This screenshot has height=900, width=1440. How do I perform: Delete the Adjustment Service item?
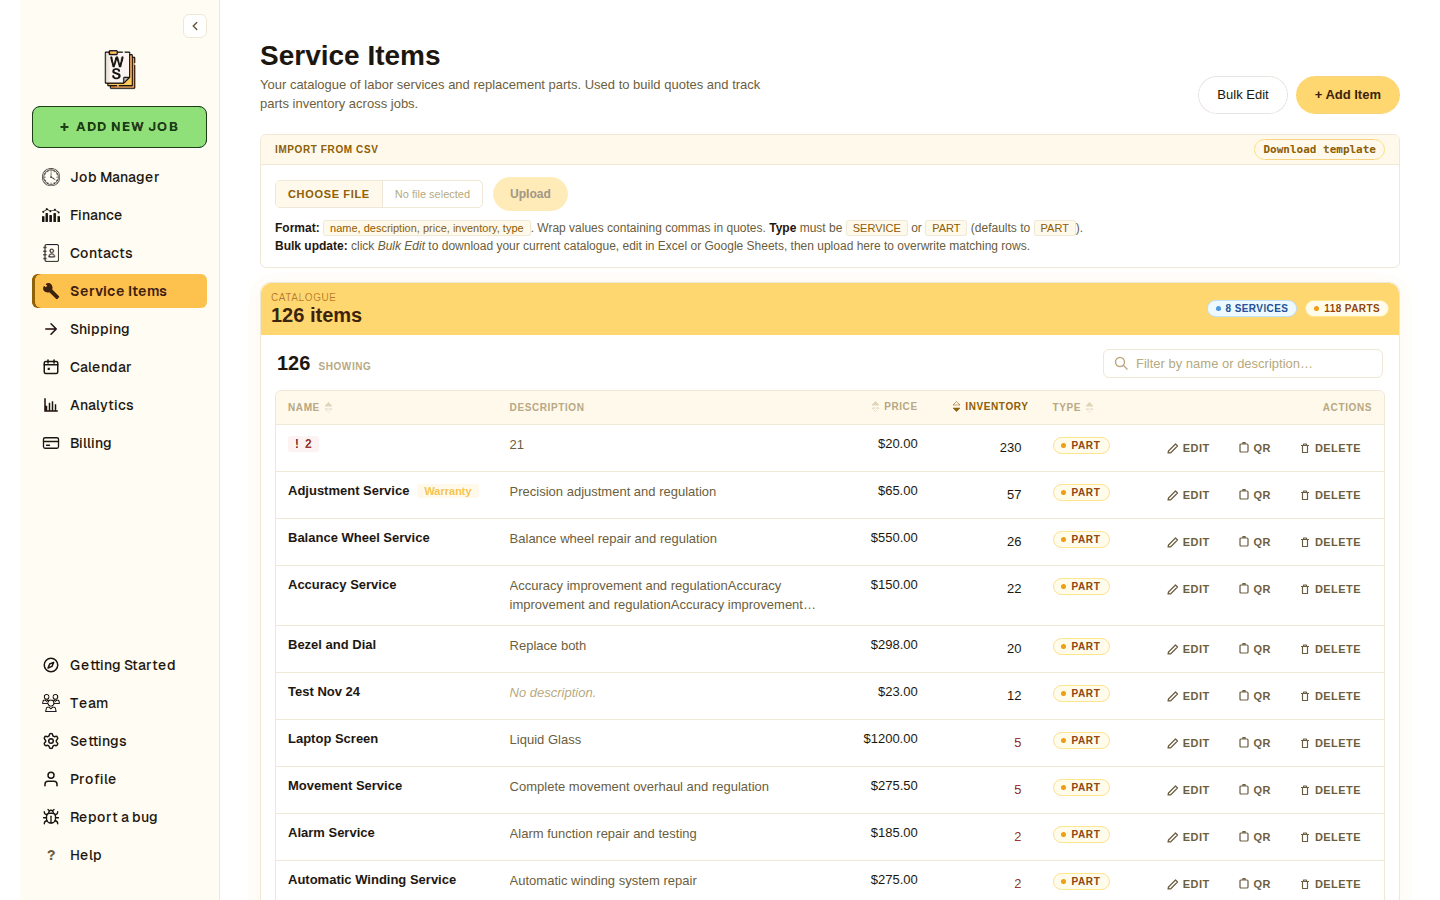click(x=1330, y=495)
